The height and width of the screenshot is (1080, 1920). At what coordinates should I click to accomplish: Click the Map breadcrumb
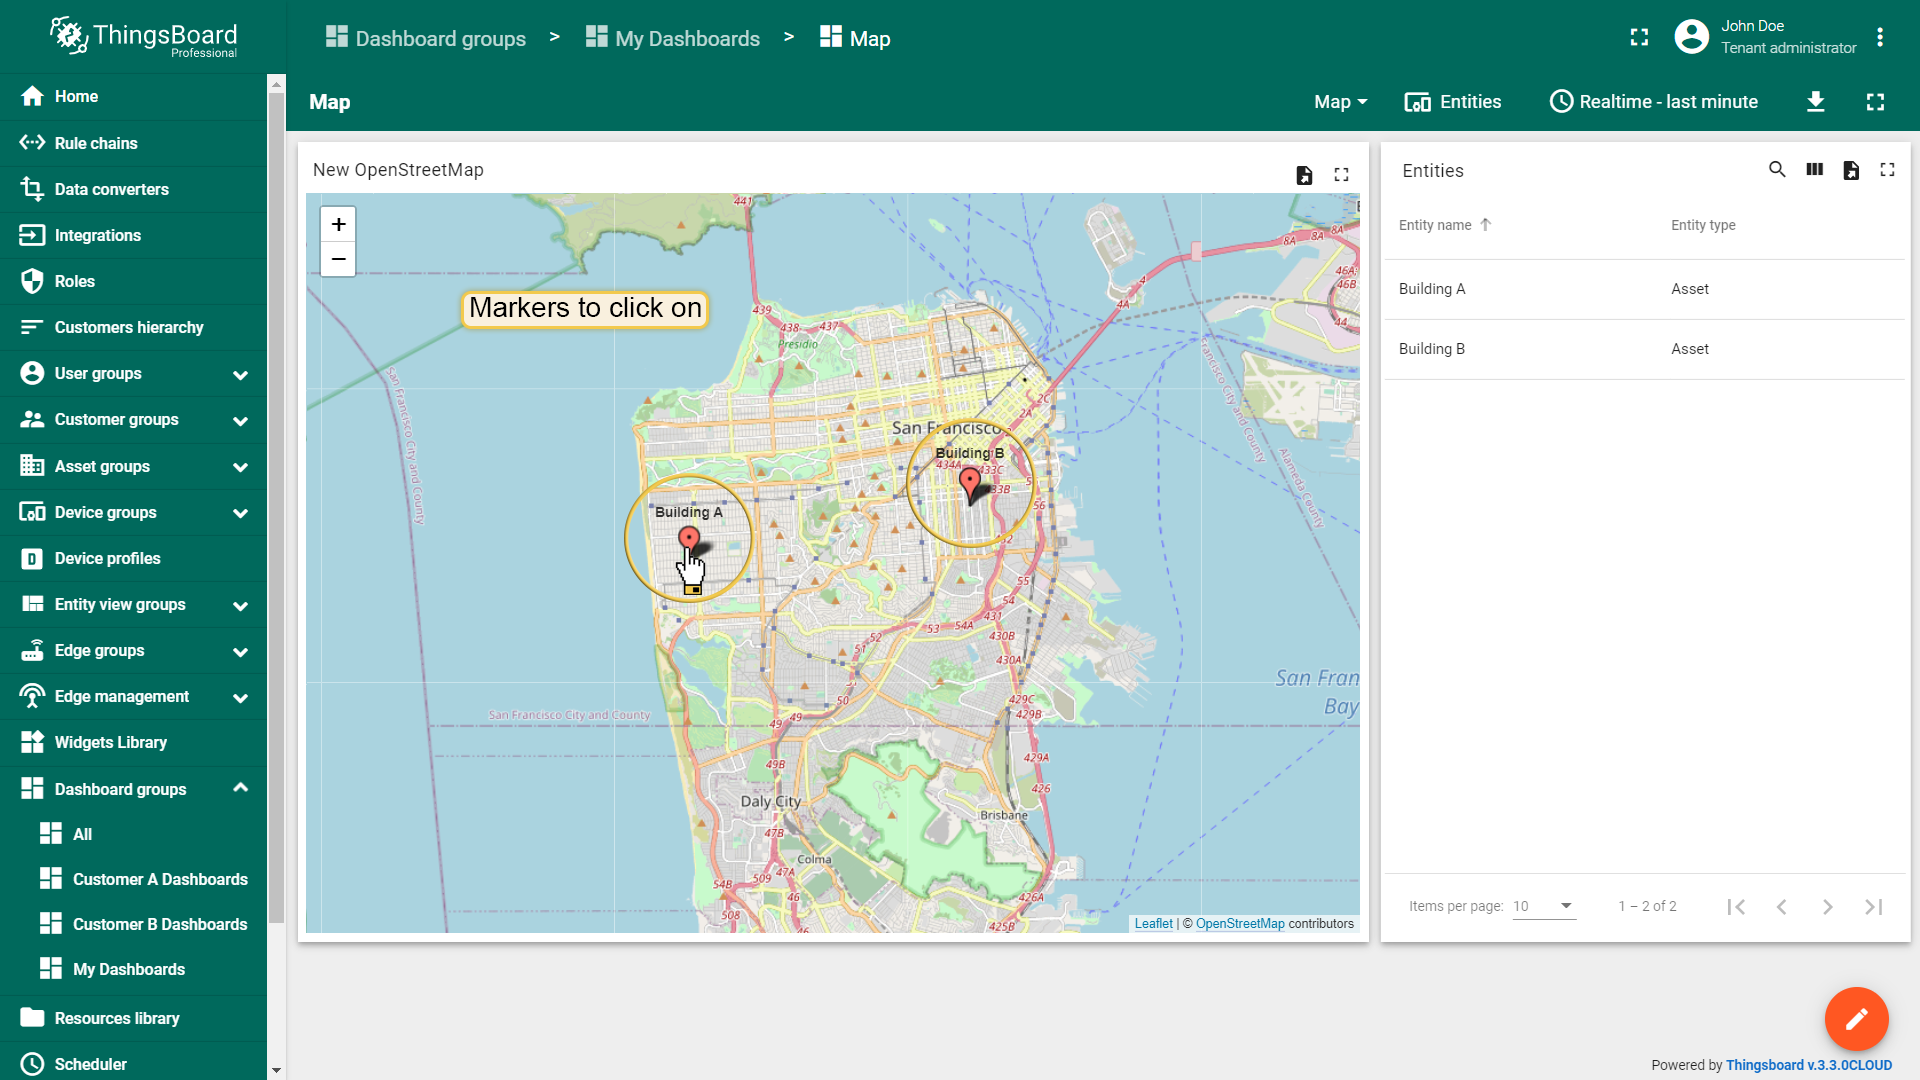coord(855,38)
